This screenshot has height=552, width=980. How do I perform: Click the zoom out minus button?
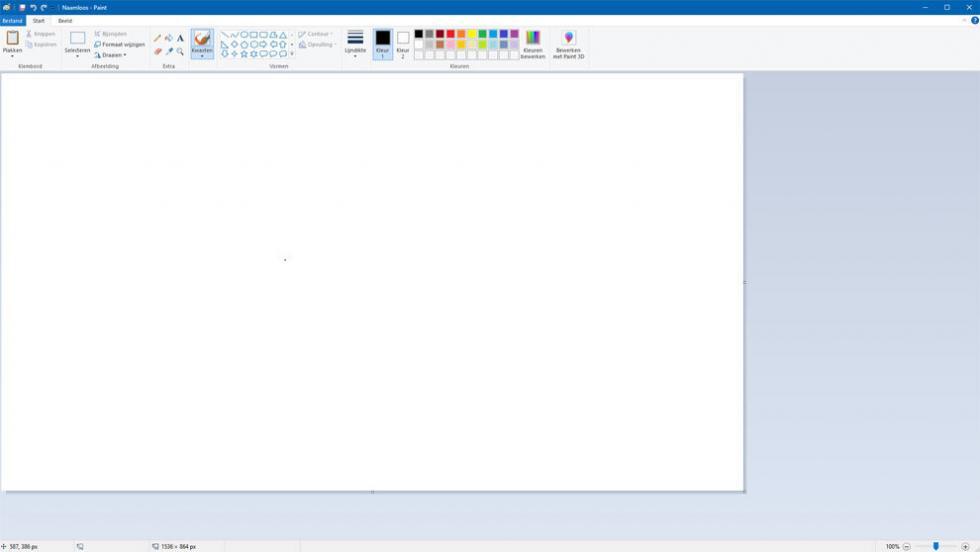(x=906, y=546)
